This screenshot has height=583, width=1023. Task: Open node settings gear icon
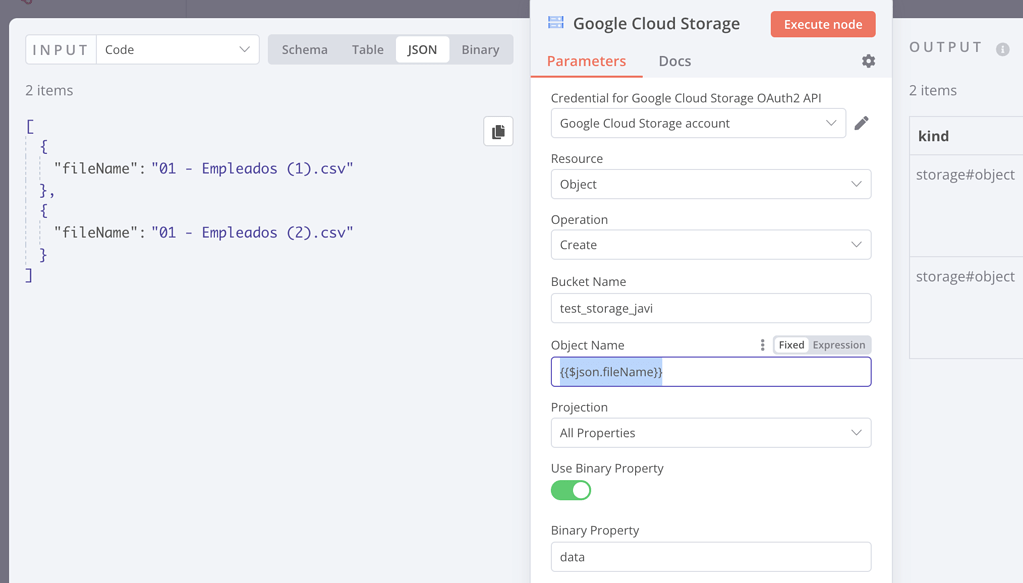868,61
